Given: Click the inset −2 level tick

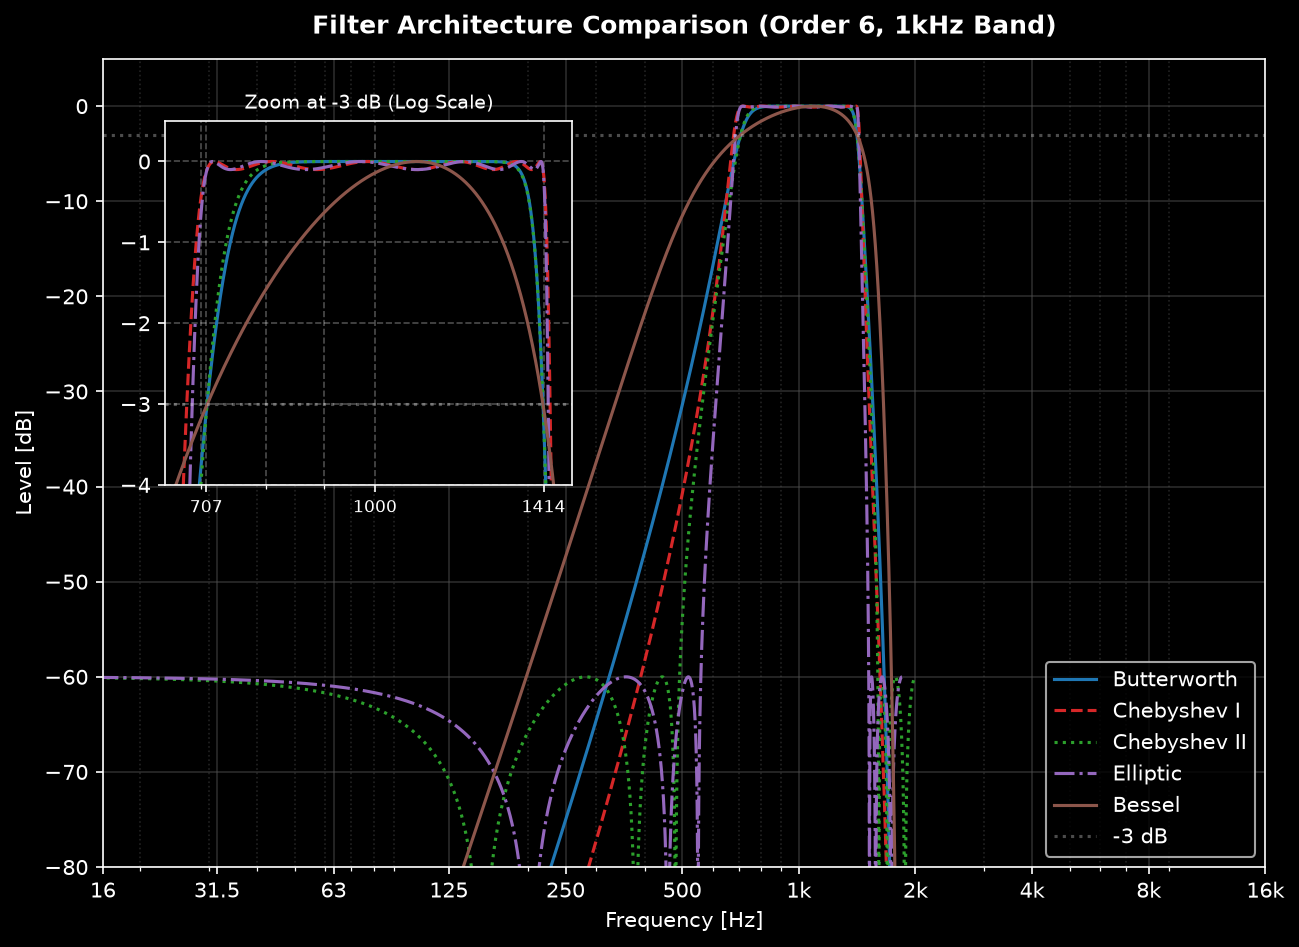Looking at the screenshot, I should pos(137,324).
